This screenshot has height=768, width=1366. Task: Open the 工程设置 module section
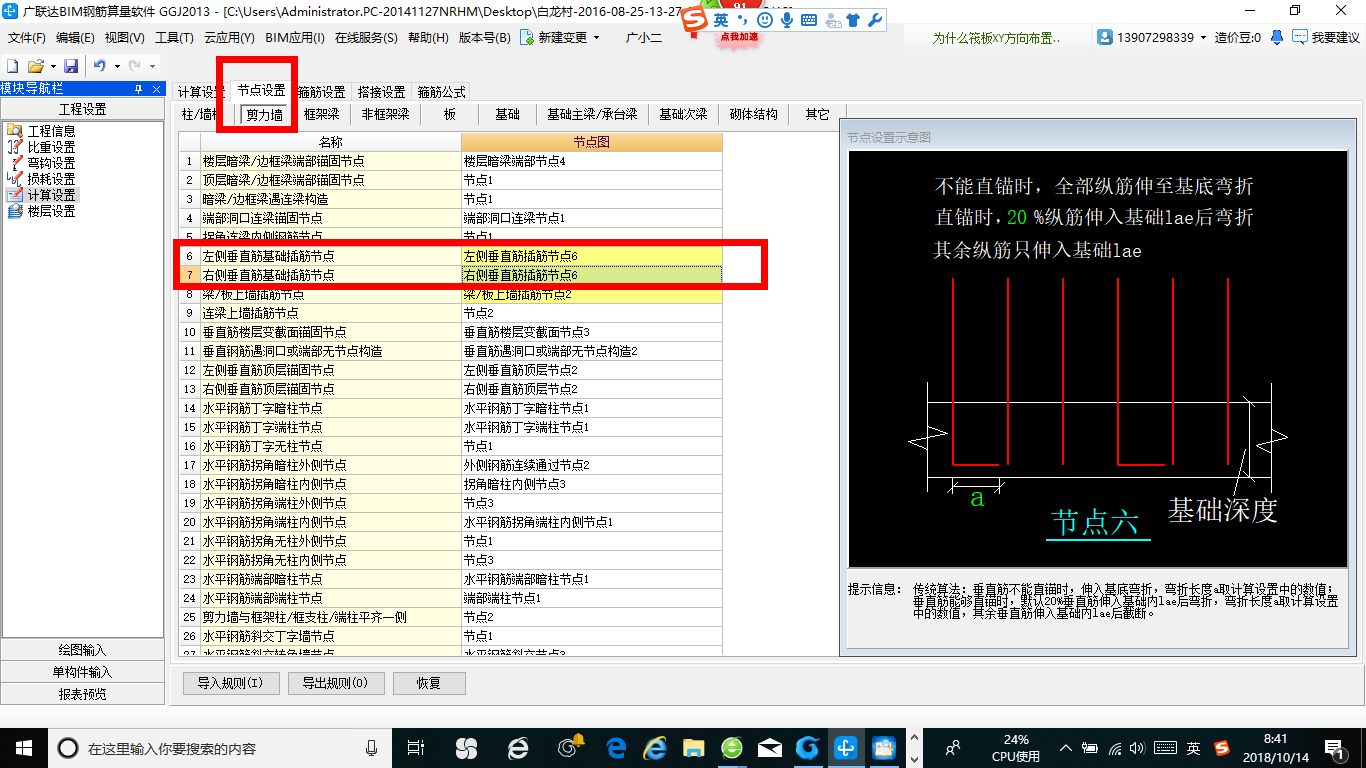pyautogui.click(x=83, y=109)
